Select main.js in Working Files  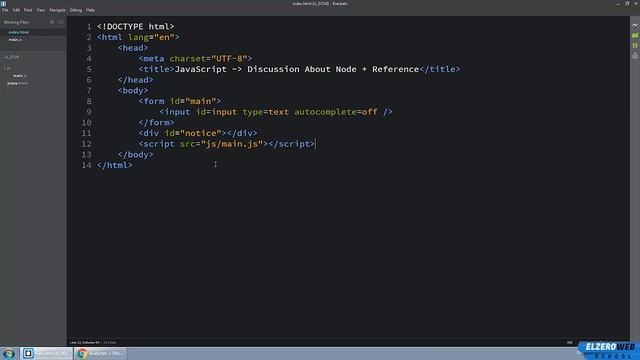[x=16, y=40]
